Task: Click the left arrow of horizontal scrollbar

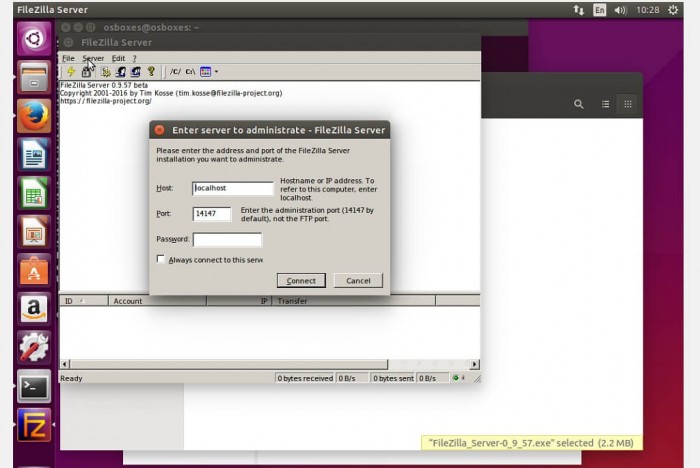Action: [x=65, y=364]
